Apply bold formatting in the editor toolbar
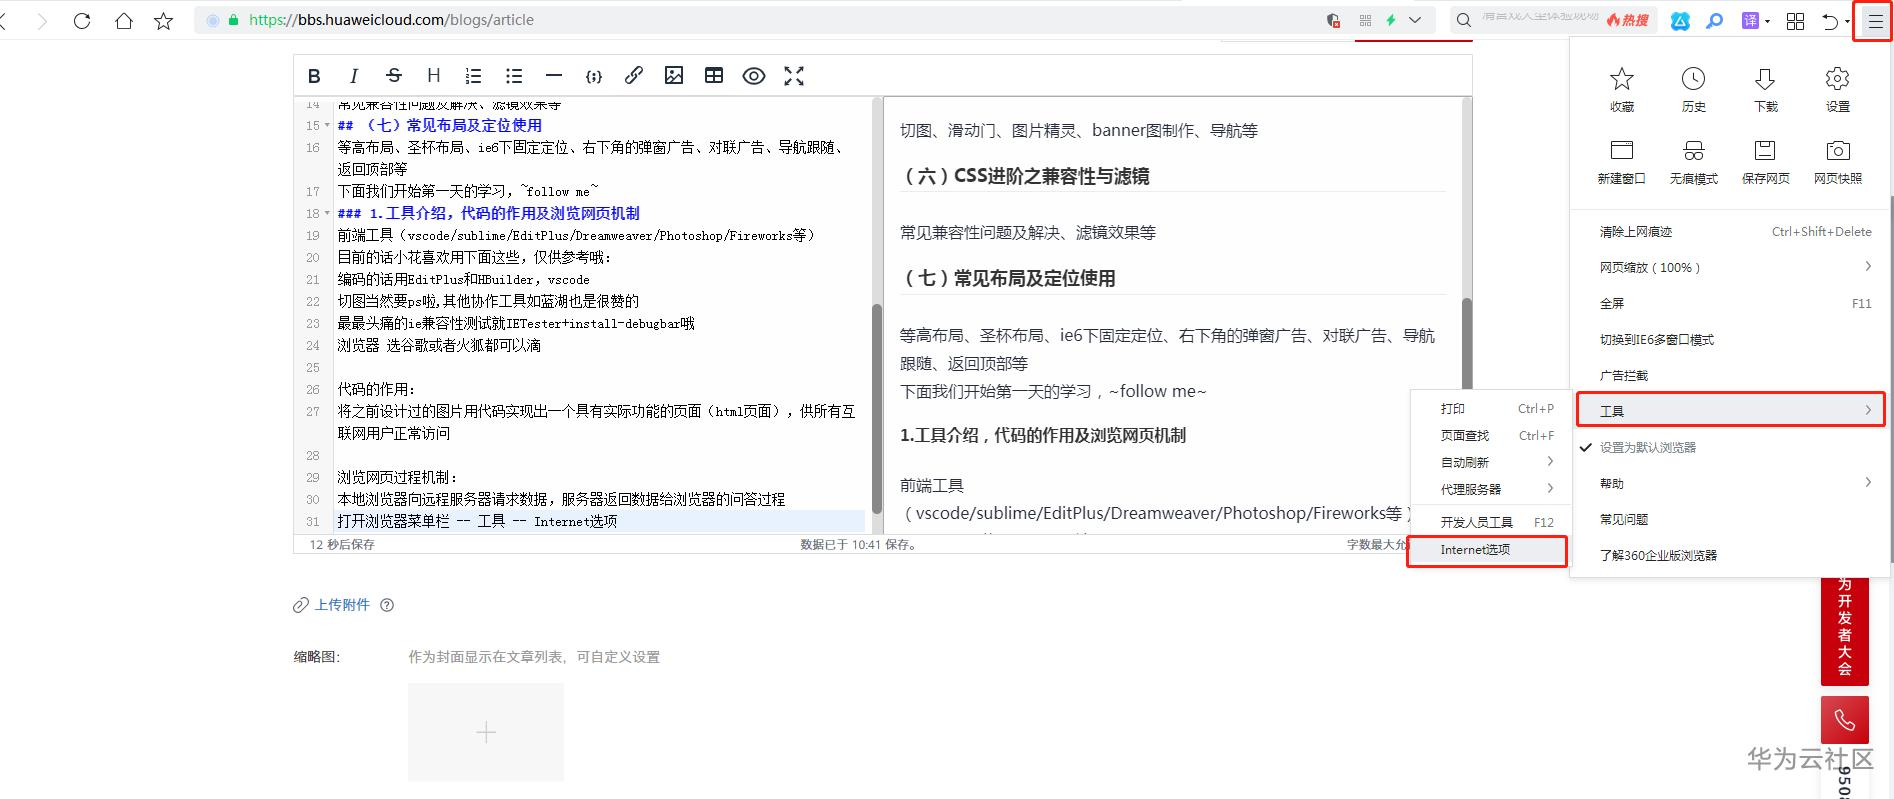1894x799 pixels. coord(314,76)
